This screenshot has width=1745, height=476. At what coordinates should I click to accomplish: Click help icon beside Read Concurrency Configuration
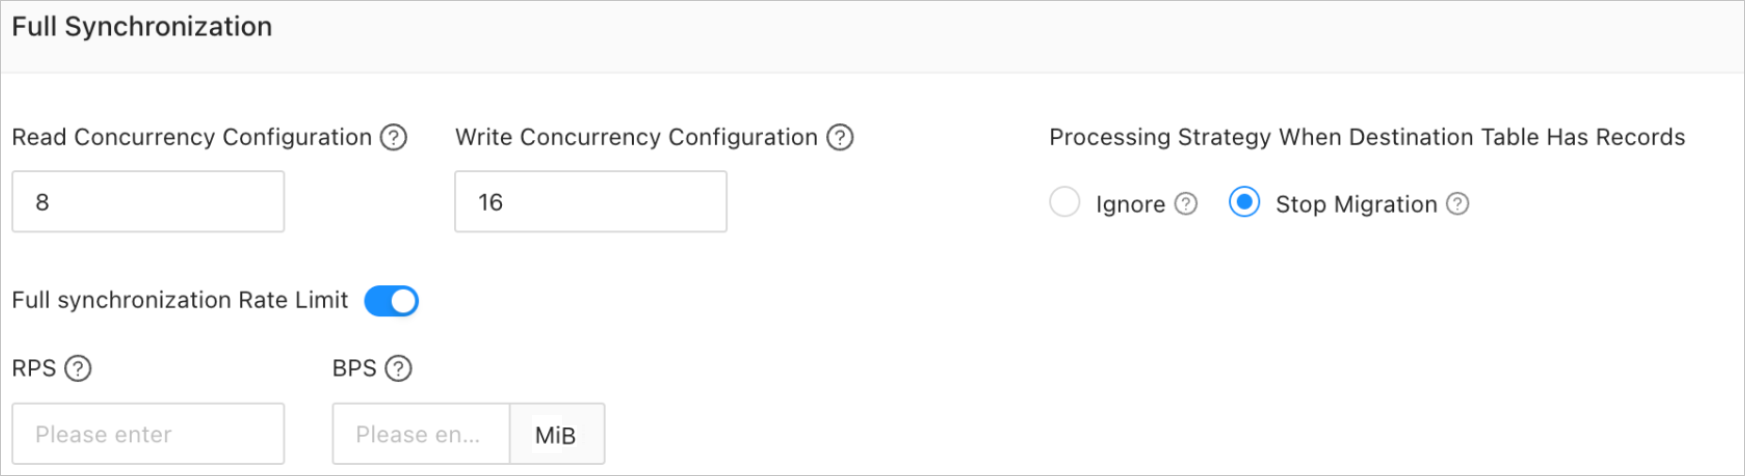click(x=394, y=137)
